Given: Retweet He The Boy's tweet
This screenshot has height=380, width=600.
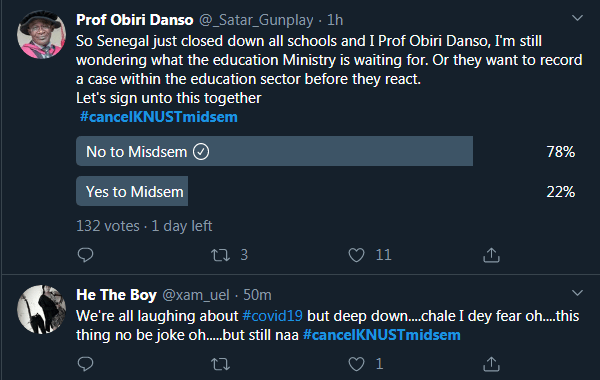Looking at the screenshot, I should coord(221,364).
